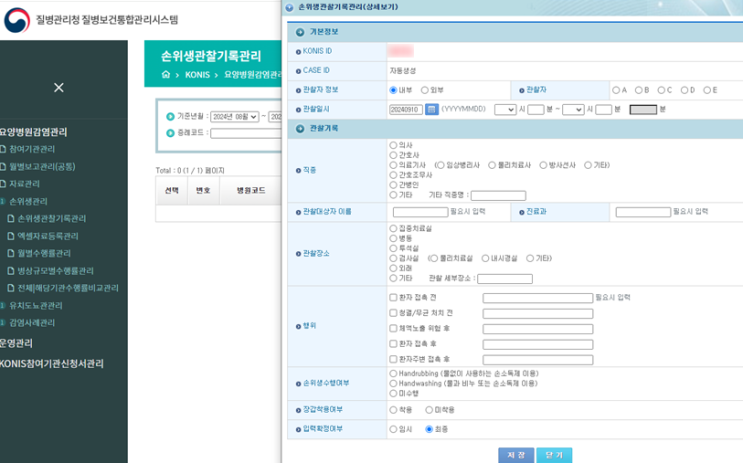Image resolution: width=743 pixels, height=463 pixels.
Task: Select 최종 input confirmation radio
Action: [x=429, y=429]
